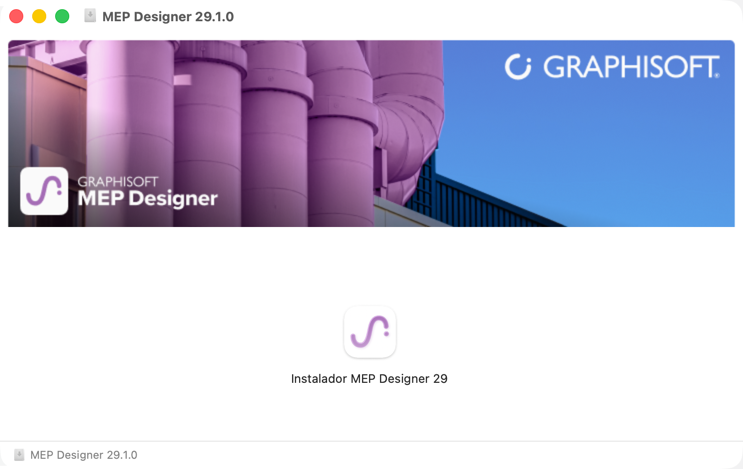Viewport: 743px width, 469px height.
Task: Click 'MEP Designer 29.1.0' in the path bar
Action: click(84, 455)
